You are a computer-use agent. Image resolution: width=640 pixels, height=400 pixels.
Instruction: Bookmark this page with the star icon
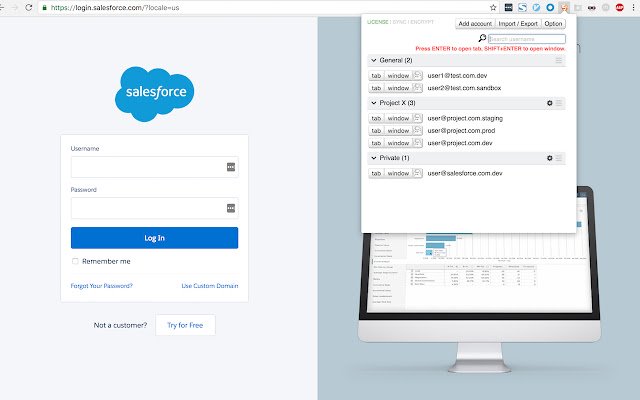point(493,7)
